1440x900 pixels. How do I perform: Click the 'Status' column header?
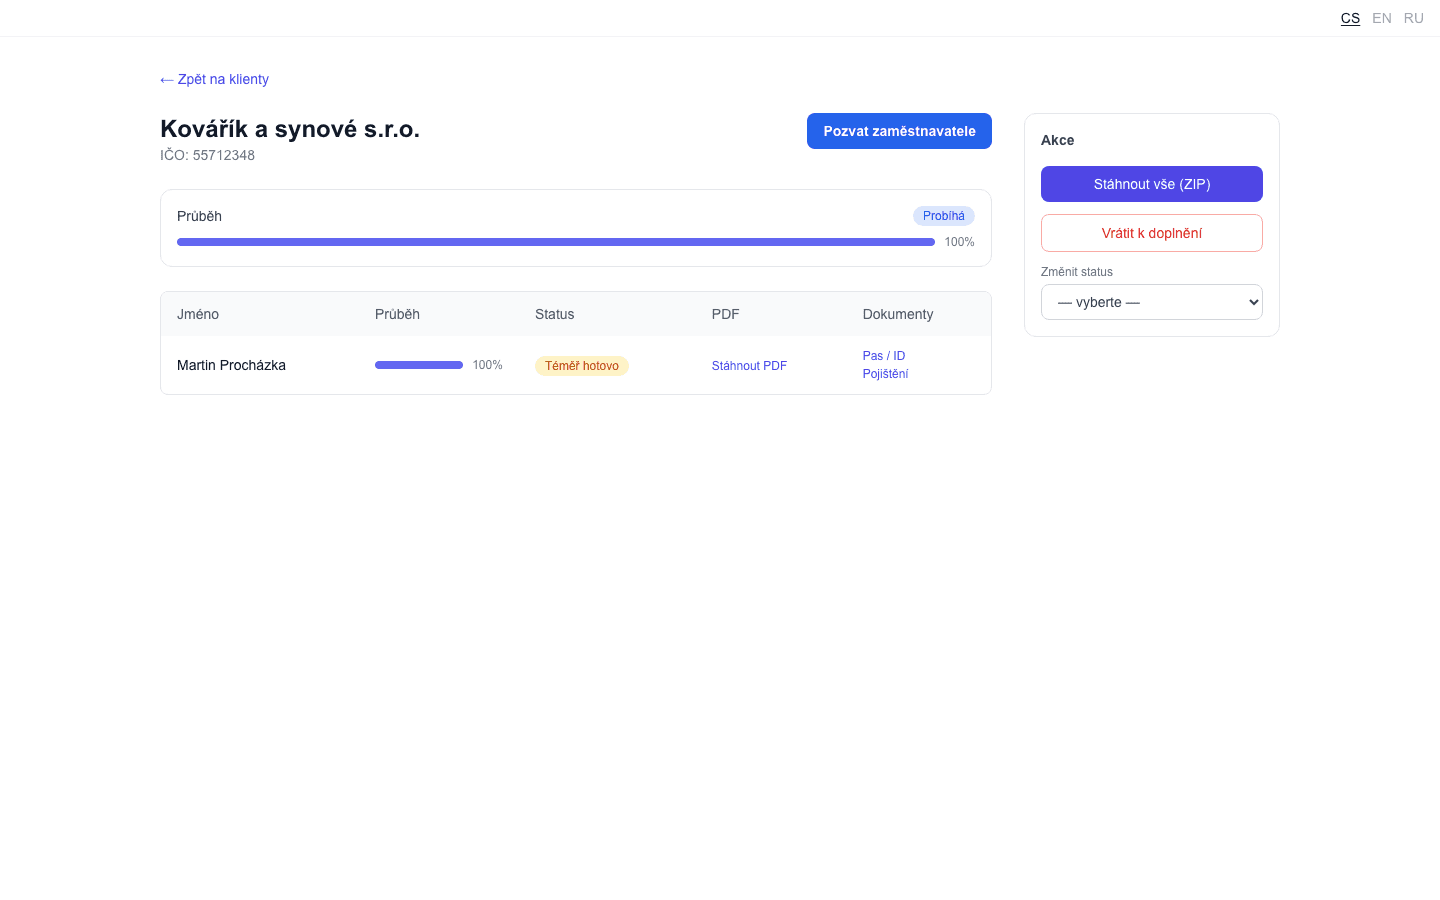[554, 314]
